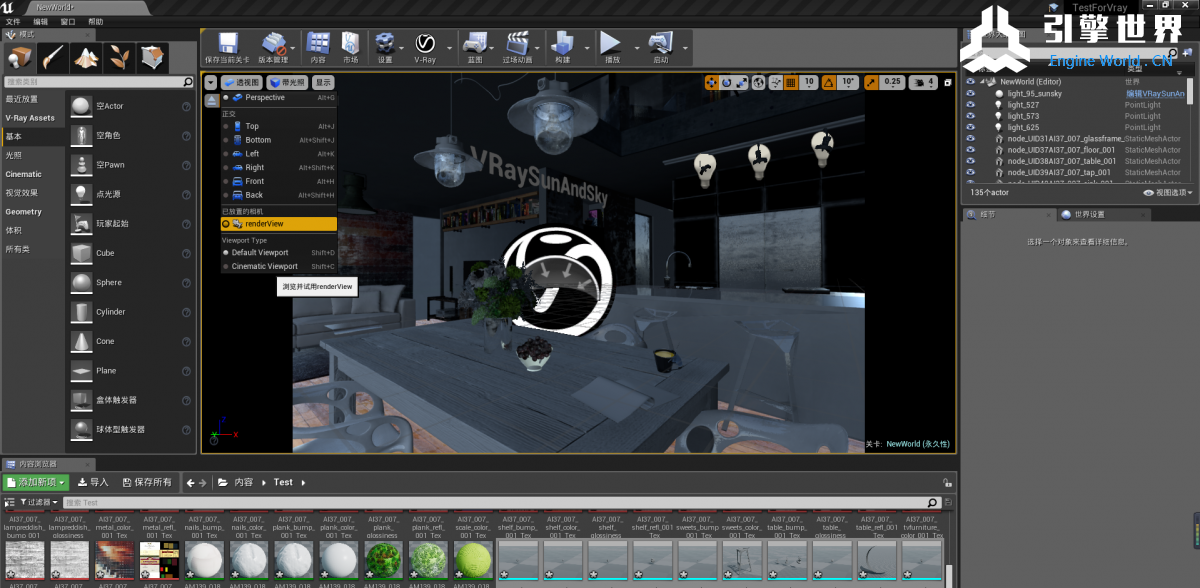Click the surface snapping icon in viewport
1200x588 pixels.
coord(775,82)
